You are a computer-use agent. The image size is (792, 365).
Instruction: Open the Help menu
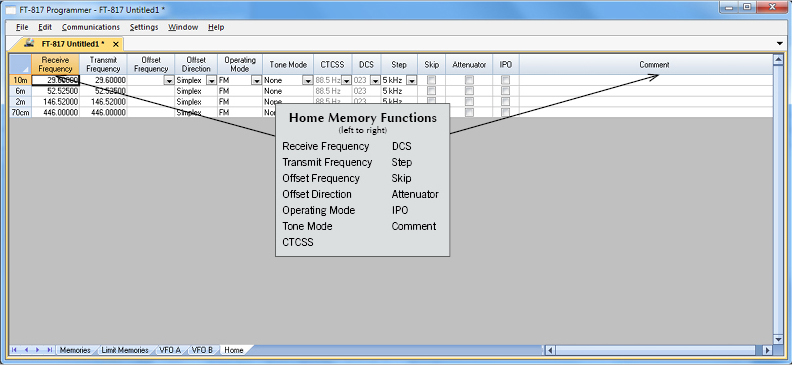pos(216,27)
